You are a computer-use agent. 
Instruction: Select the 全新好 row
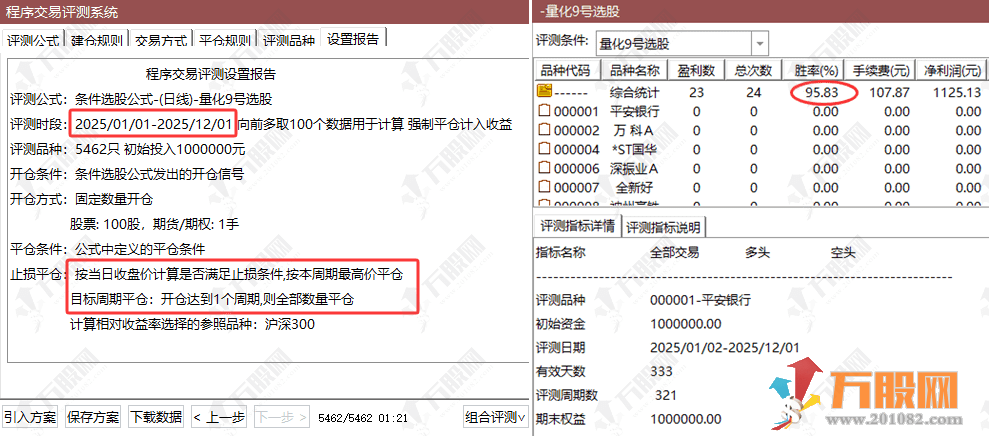click(761, 187)
